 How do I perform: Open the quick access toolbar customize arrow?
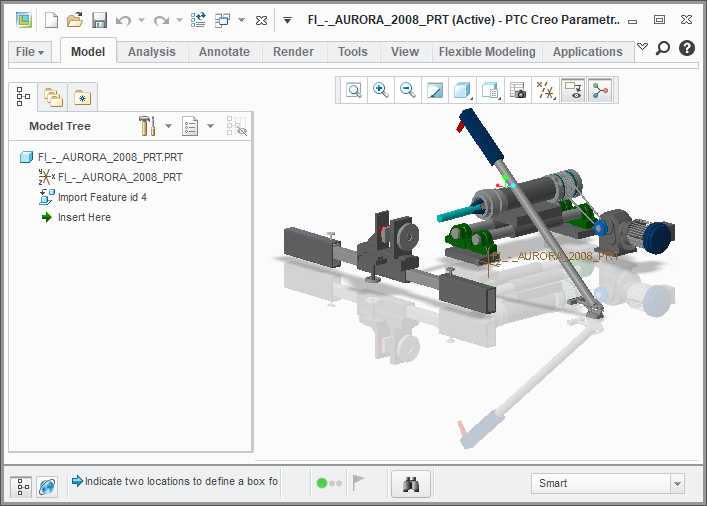[287, 20]
